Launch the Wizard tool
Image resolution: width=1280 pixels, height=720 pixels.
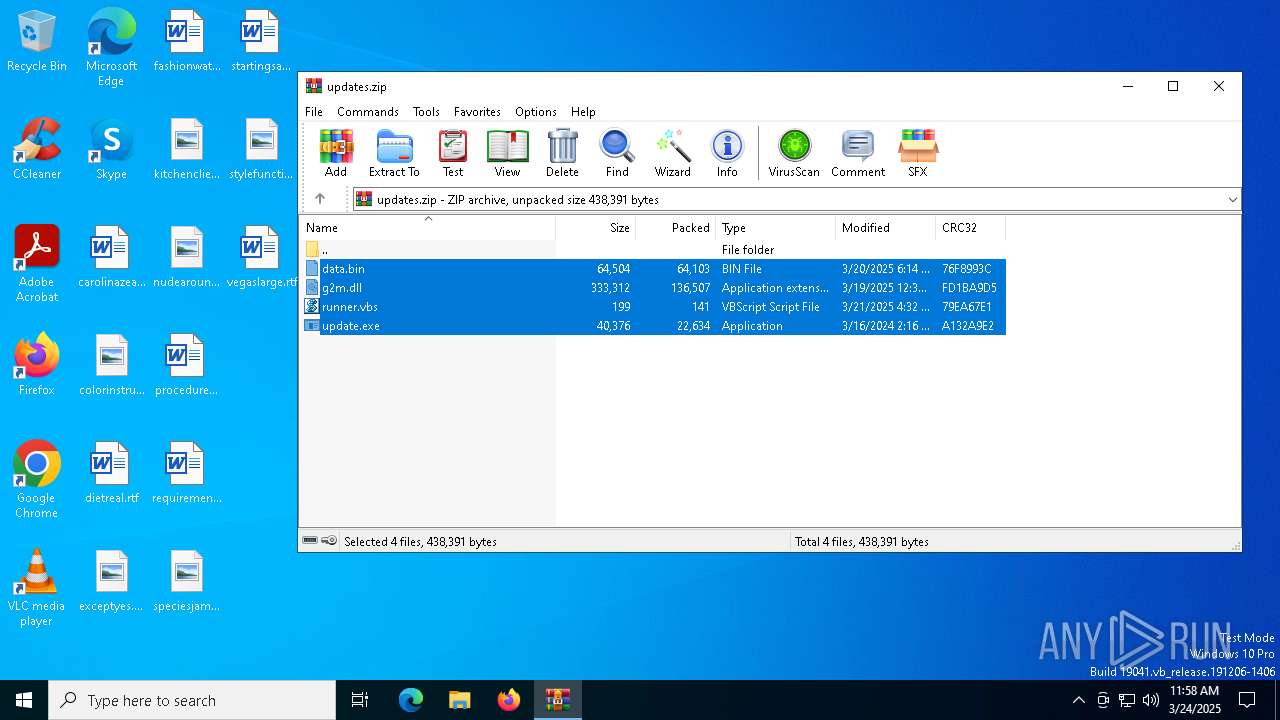click(673, 153)
